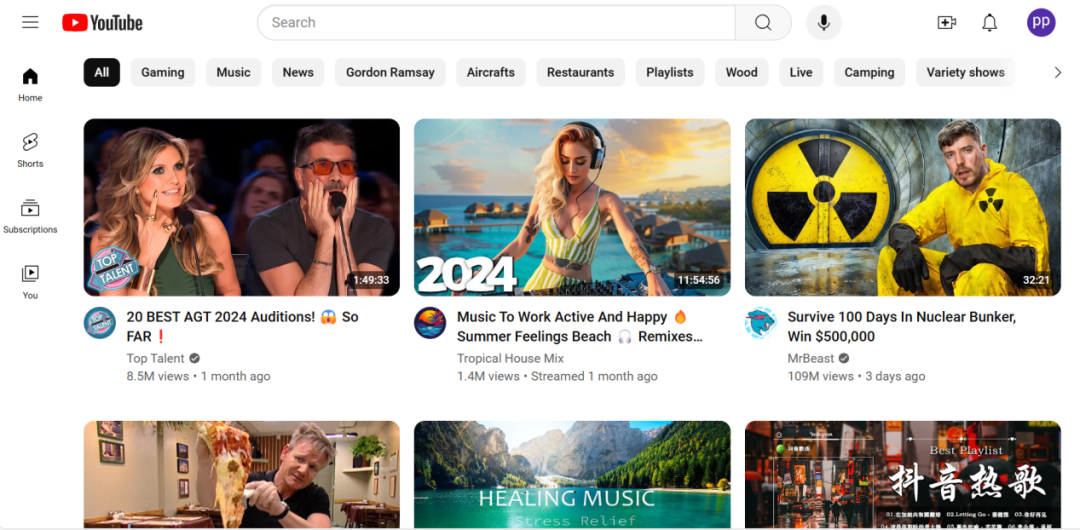Click '8.5M views • 1 month ago' text
This screenshot has height=530, width=1080.
[198, 376]
